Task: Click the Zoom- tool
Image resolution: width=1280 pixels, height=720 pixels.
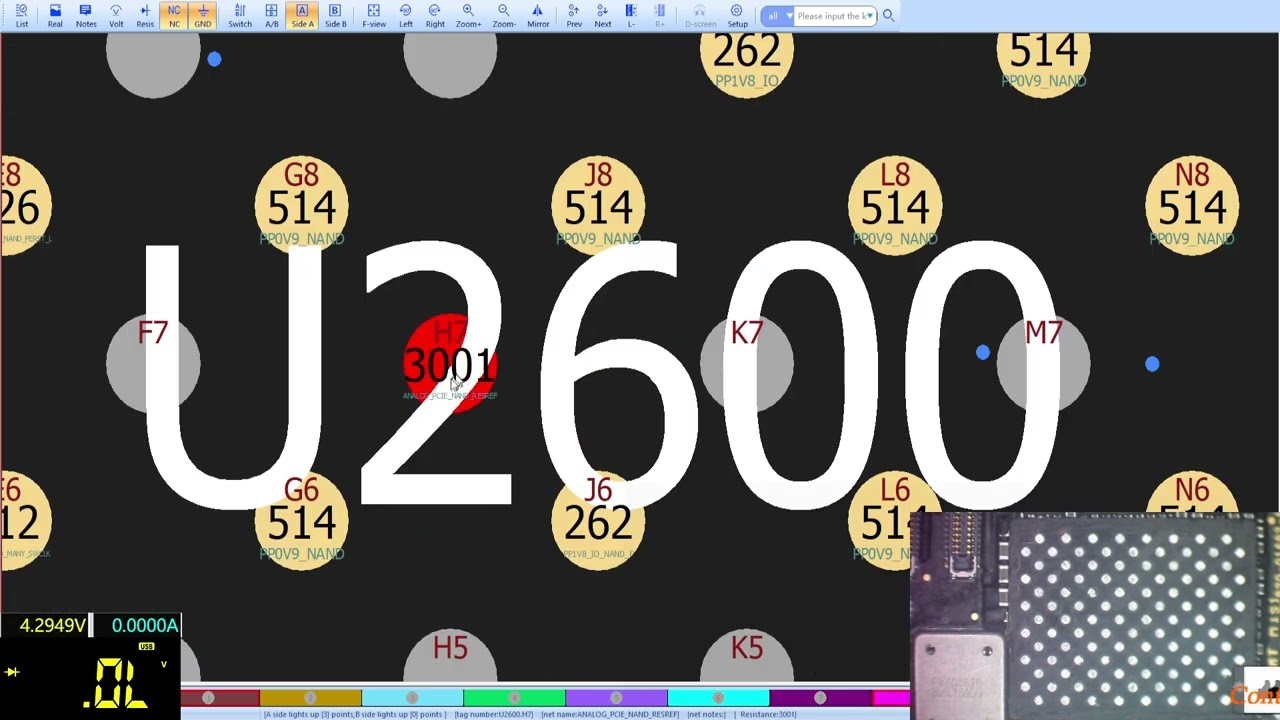Action: coord(504,15)
